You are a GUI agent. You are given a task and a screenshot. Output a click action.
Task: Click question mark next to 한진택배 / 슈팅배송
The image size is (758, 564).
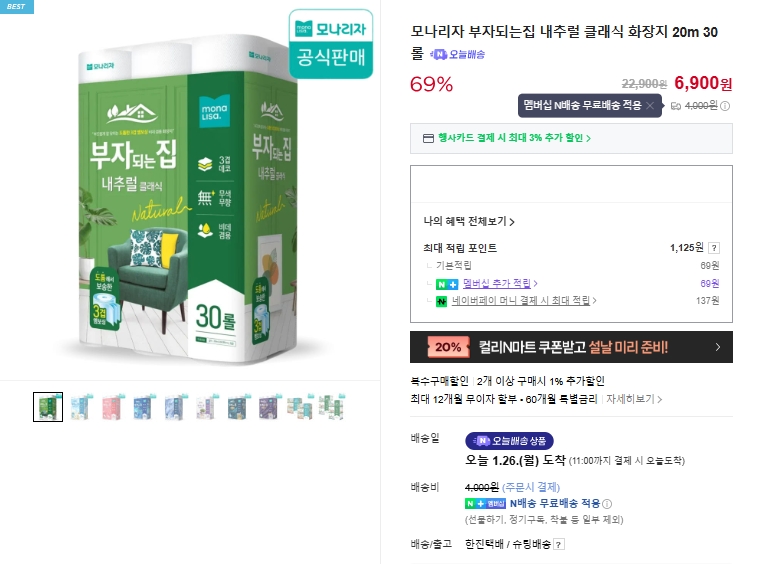tap(559, 544)
